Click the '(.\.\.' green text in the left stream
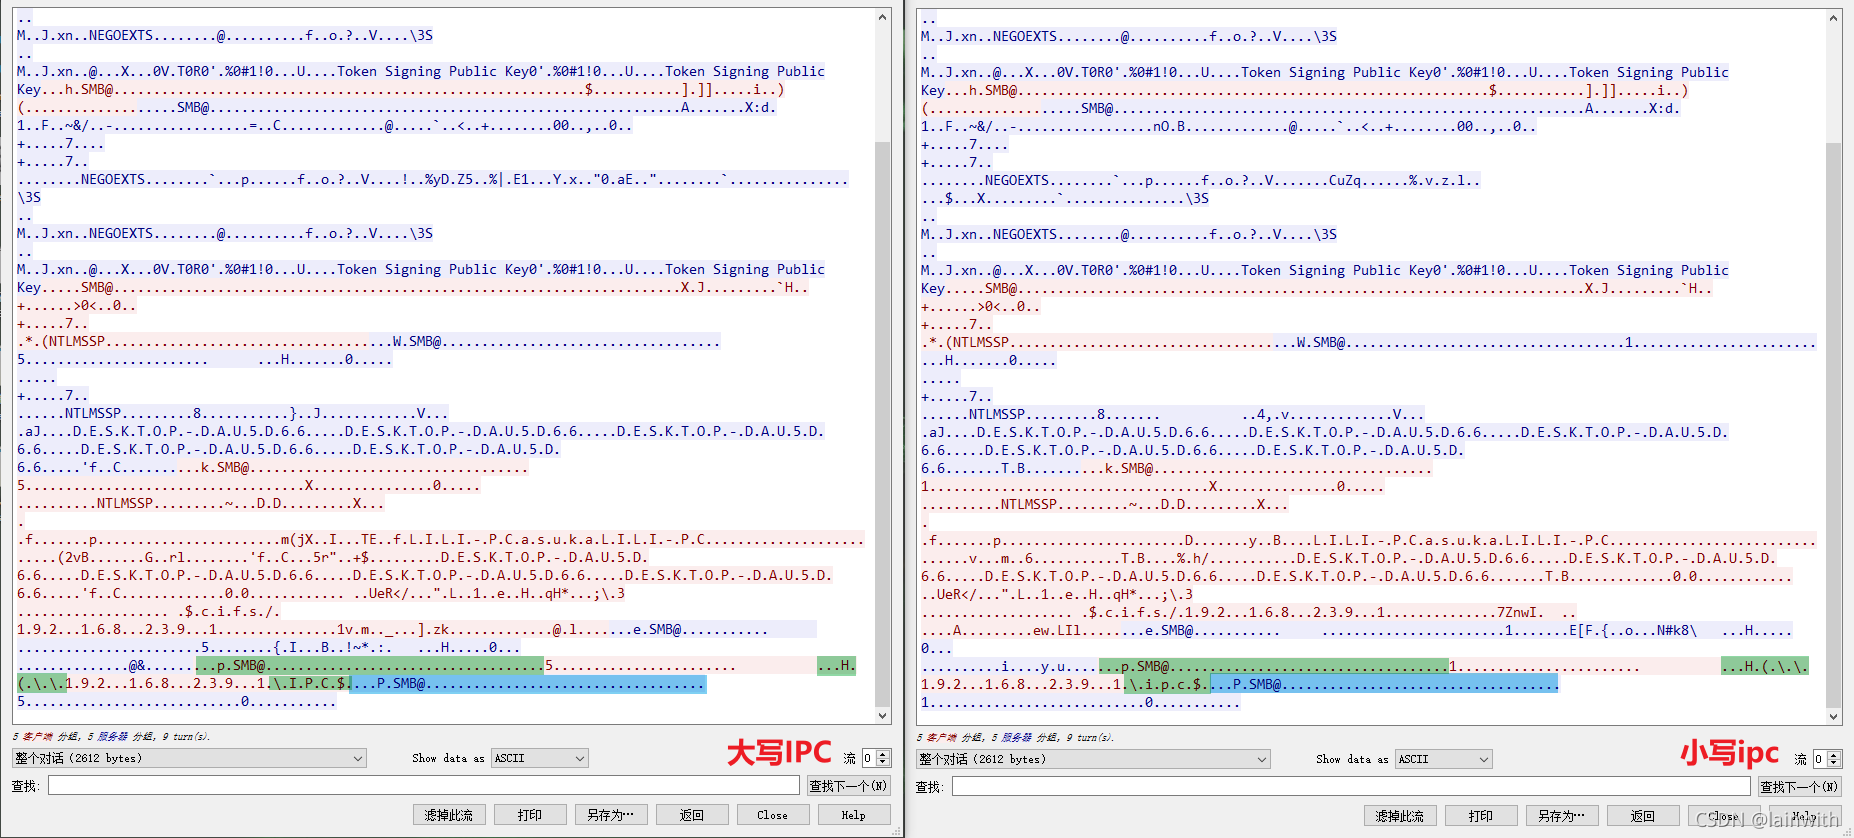This screenshot has height=838, width=1854. tap(42, 683)
